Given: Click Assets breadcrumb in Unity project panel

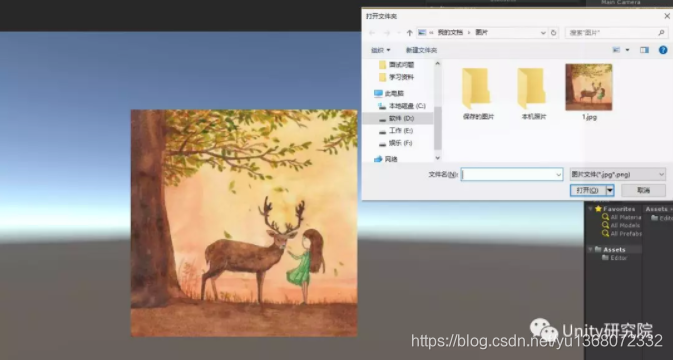Looking at the screenshot, I should point(656,209).
